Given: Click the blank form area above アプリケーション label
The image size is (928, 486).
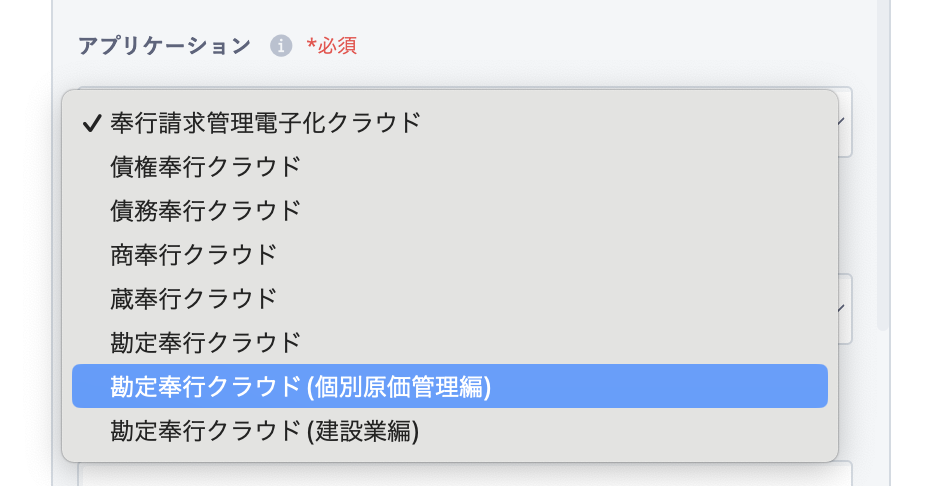Looking at the screenshot, I should 465,13.
